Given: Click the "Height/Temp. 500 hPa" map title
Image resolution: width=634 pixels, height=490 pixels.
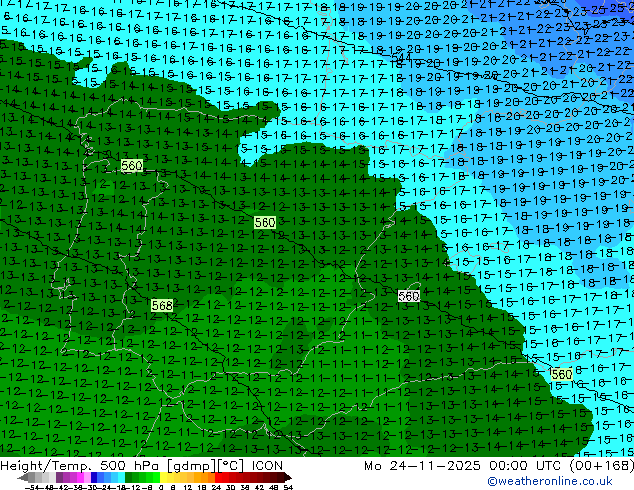Looking at the screenshot, I should coord(80,466).
